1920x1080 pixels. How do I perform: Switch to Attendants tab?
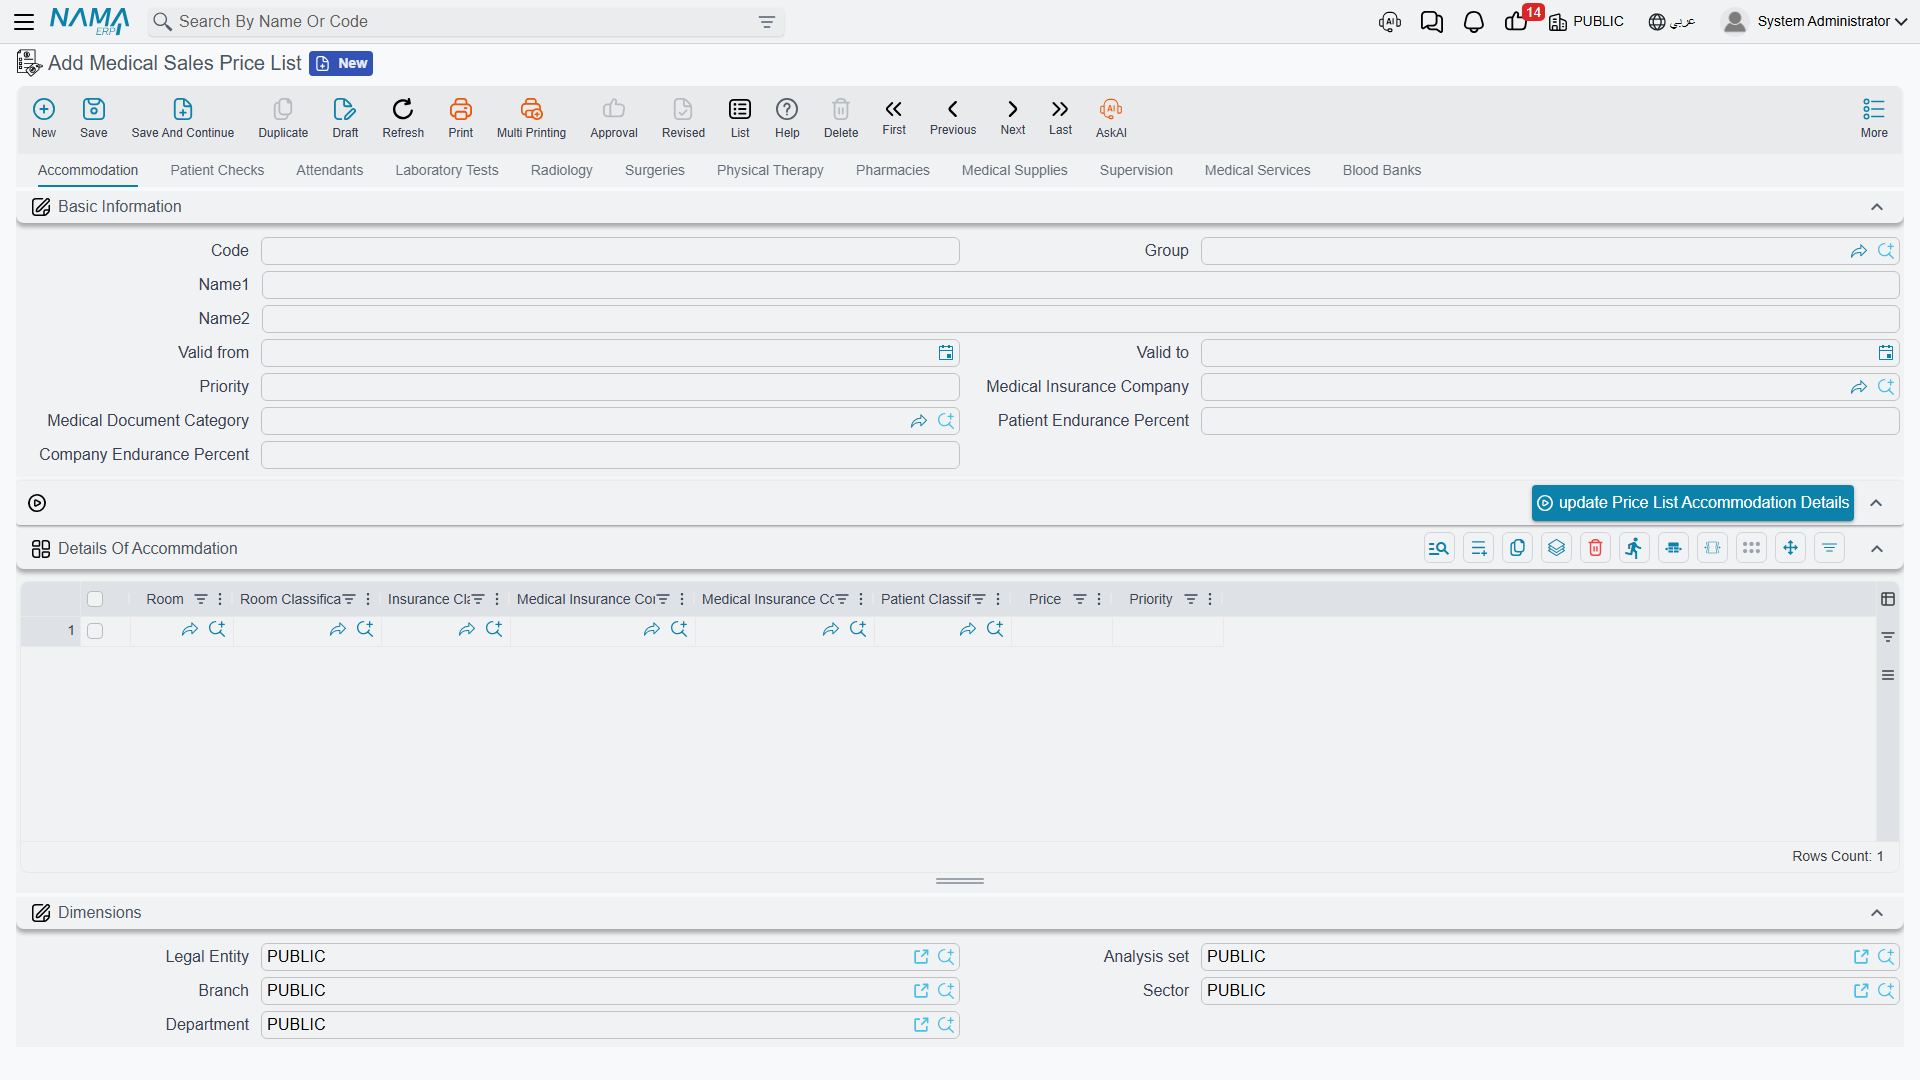(329, 170)
